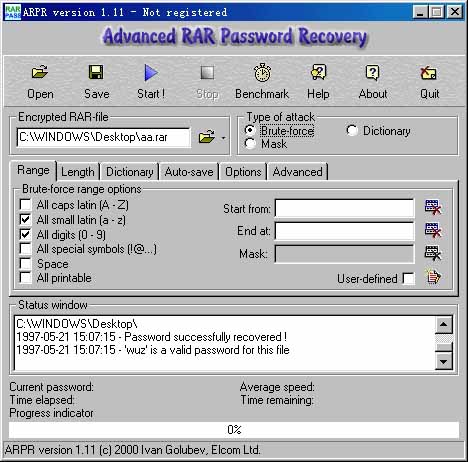Open the Advanced tab
The image size is (468, 462).
[x=298, y=172]
